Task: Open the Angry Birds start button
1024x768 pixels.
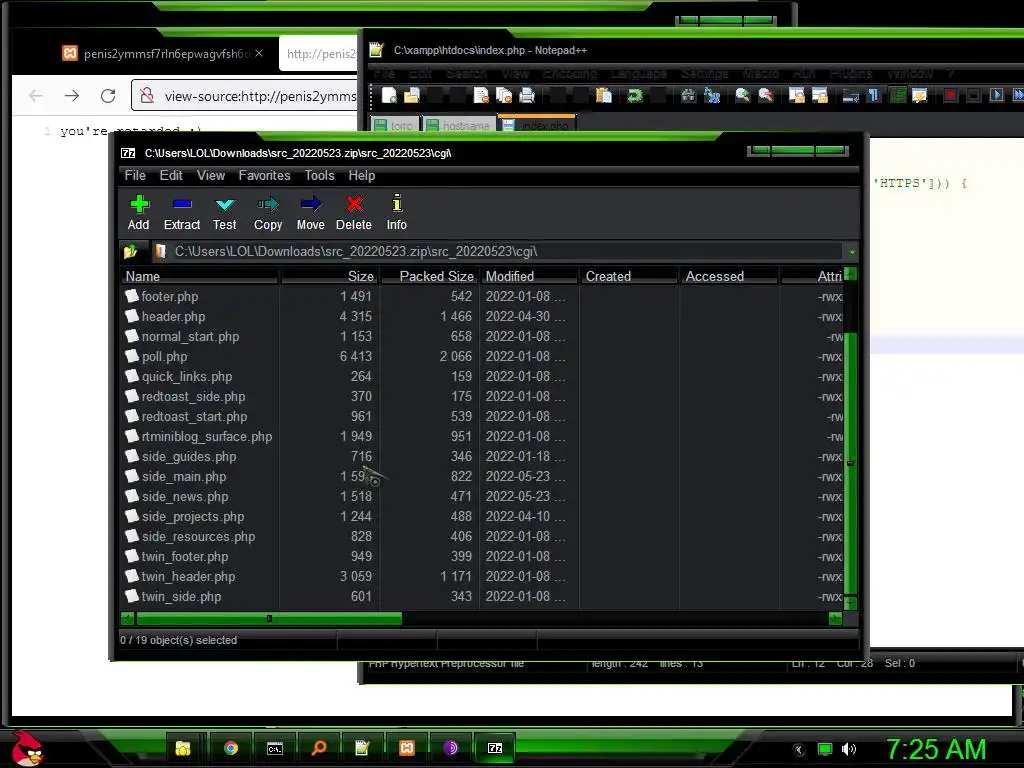Action: click(26, 747)
